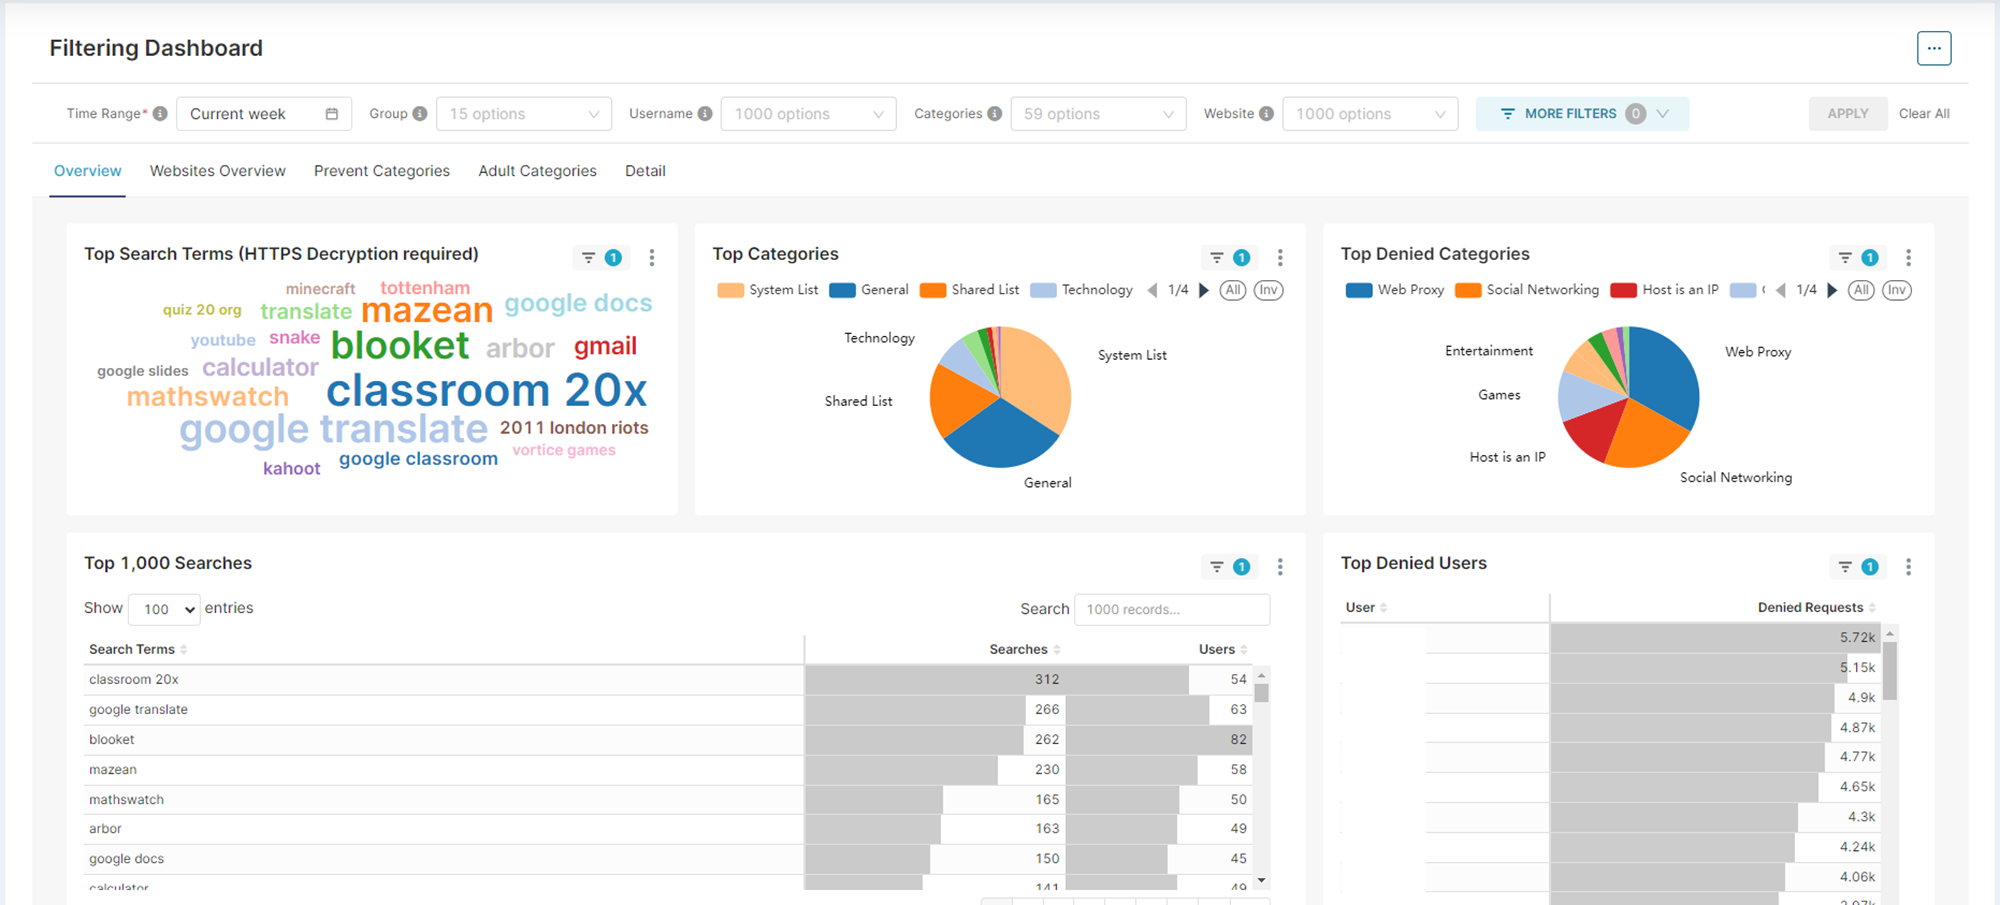Image resolution: width=2000 pixels, height=905 pixels.
Task: Open the Adult Categories tab
Action: pos(537,171)
